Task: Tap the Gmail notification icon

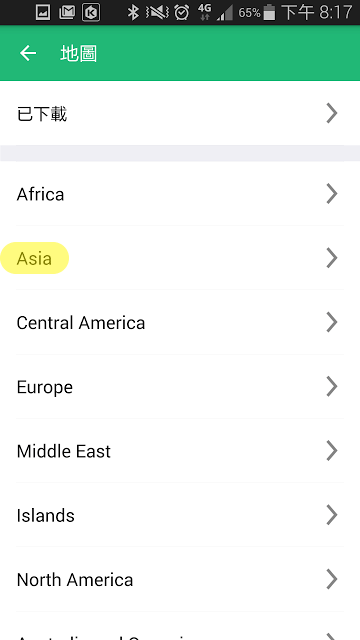Action: click(x=67, y=13)
